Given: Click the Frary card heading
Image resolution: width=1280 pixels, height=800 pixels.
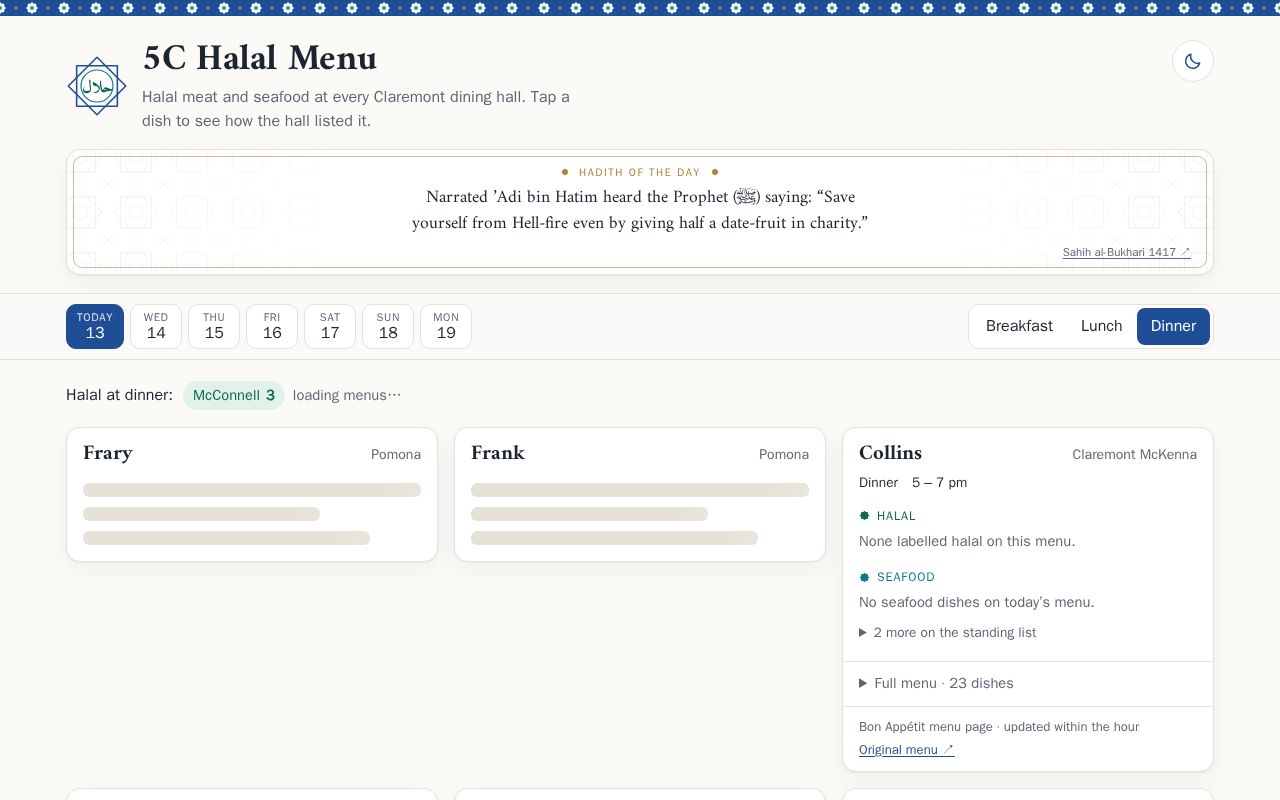Looking at the screenshot, I should [x=108, y=453].
